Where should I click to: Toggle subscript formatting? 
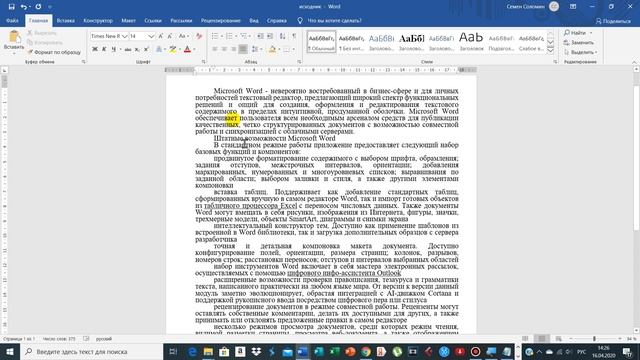137,49
